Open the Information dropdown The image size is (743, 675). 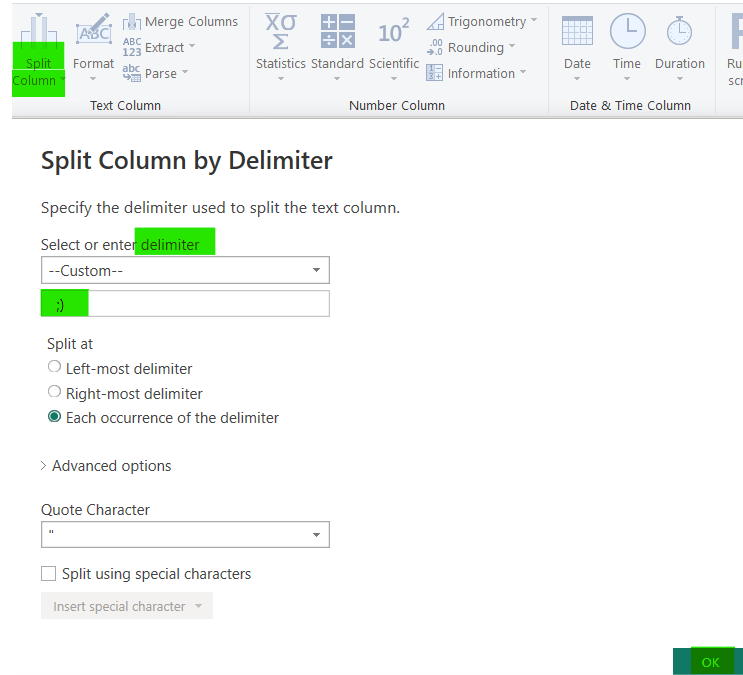[x=476, y=73]
